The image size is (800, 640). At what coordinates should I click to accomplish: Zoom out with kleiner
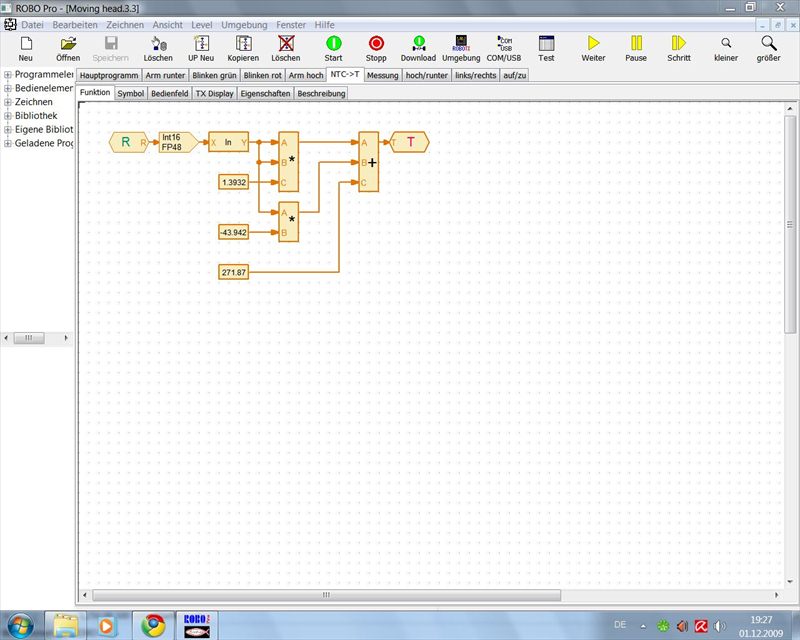726,49
